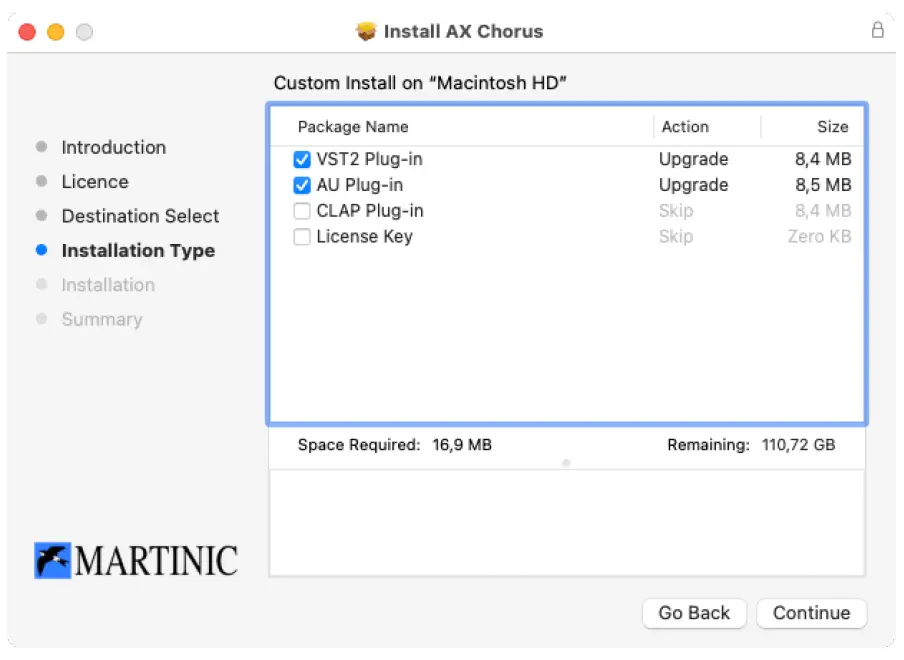Enable the CLAP Plug-in checkbox
The image size is (904, 660).
pyautogui.click(x=302, y=211)
